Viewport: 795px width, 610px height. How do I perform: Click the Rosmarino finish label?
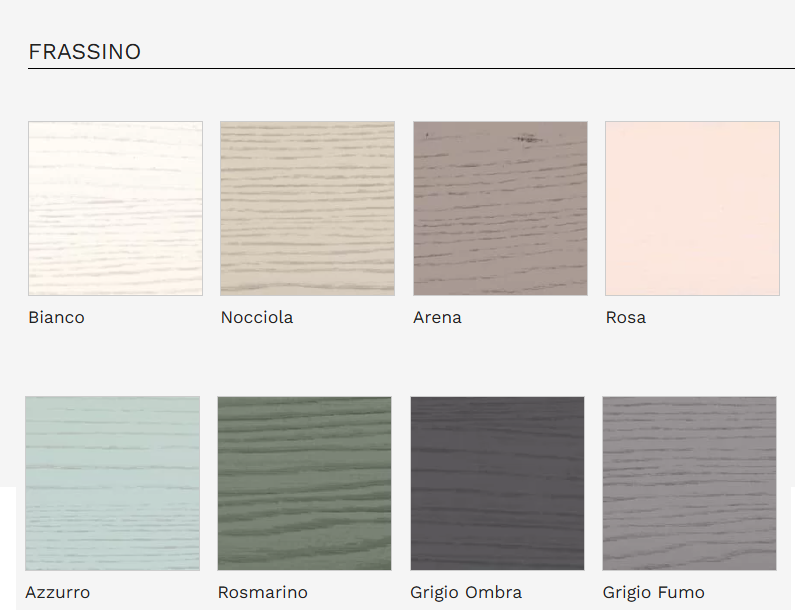pos(263,592)
